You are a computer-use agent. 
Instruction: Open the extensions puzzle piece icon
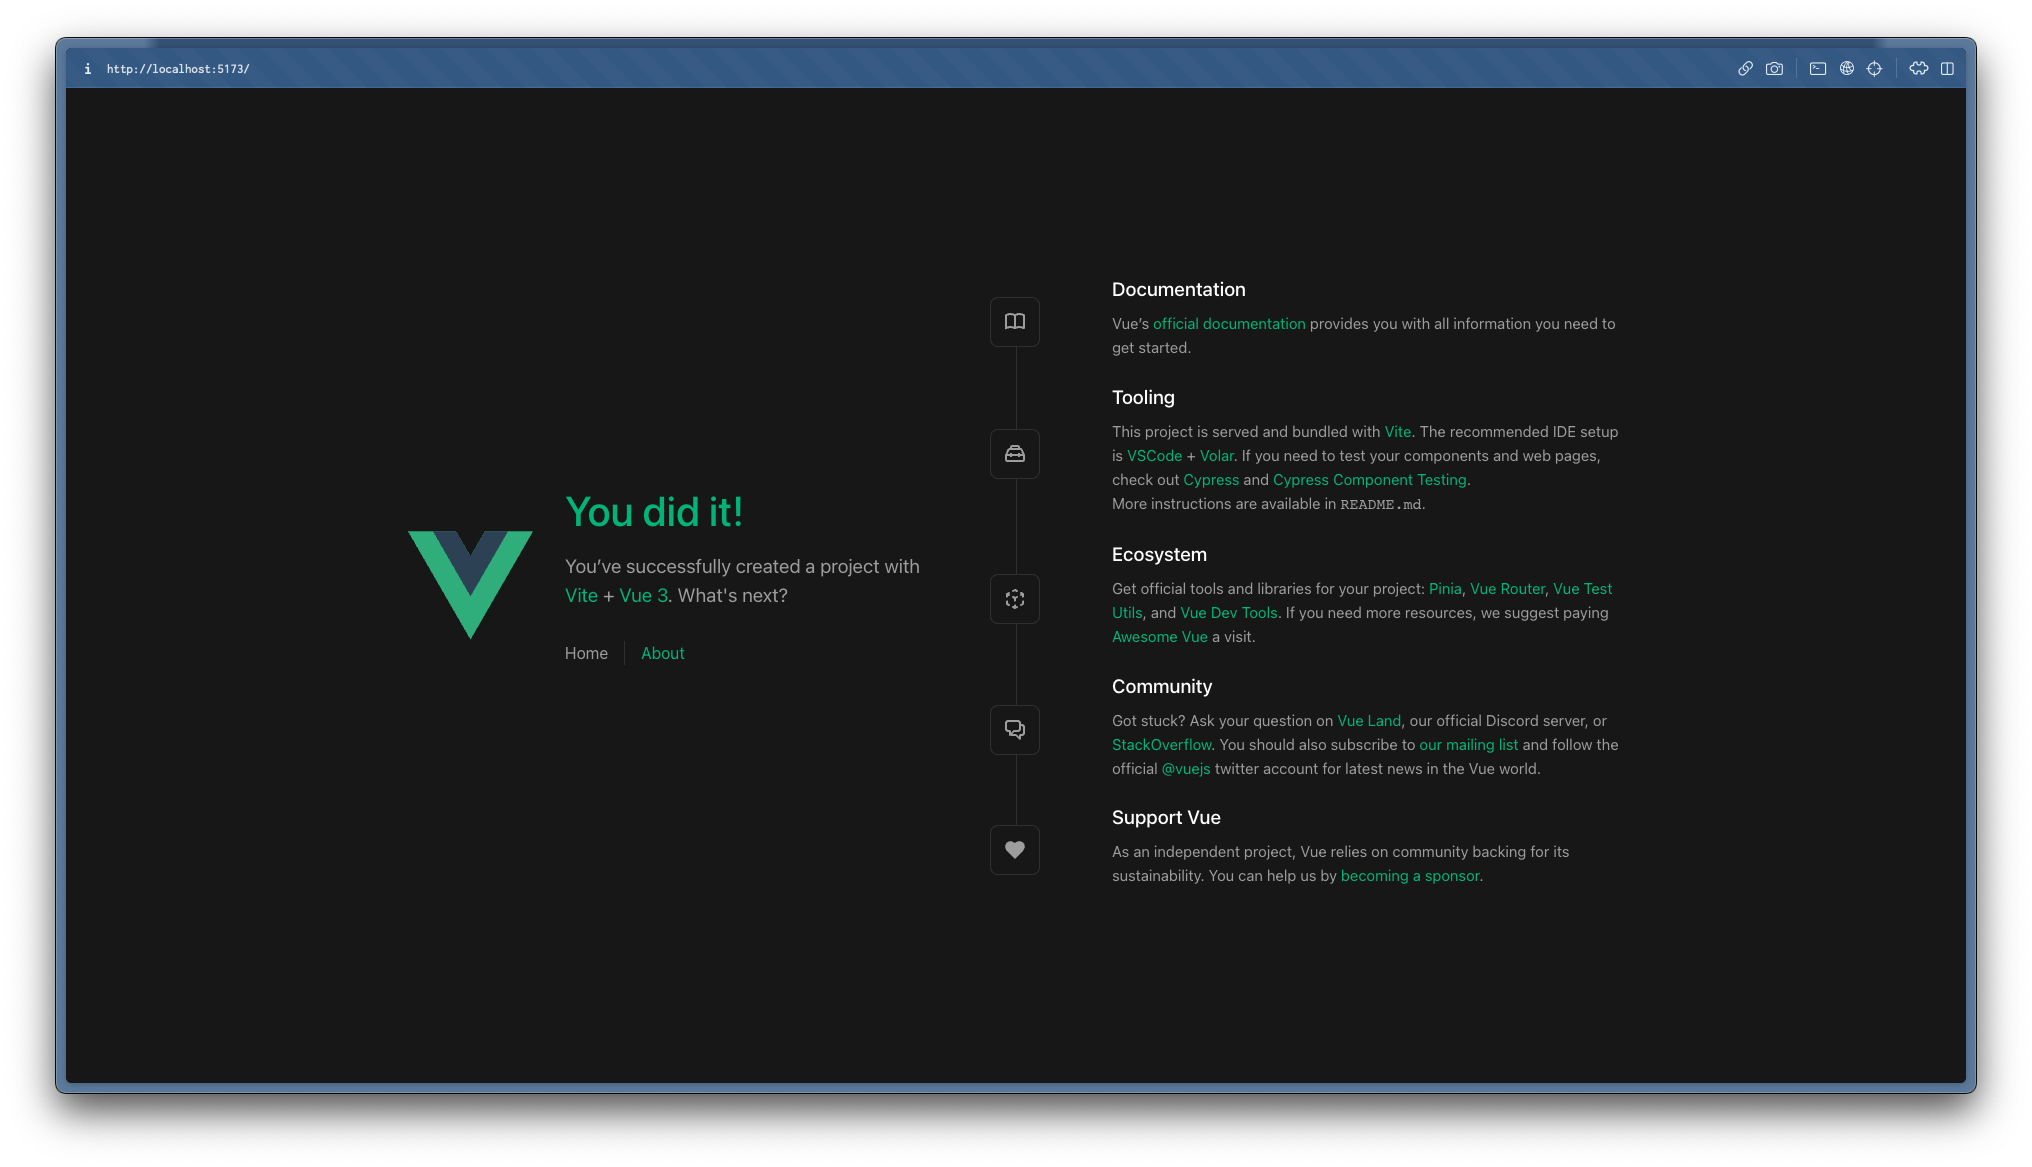pos(1919,69)
